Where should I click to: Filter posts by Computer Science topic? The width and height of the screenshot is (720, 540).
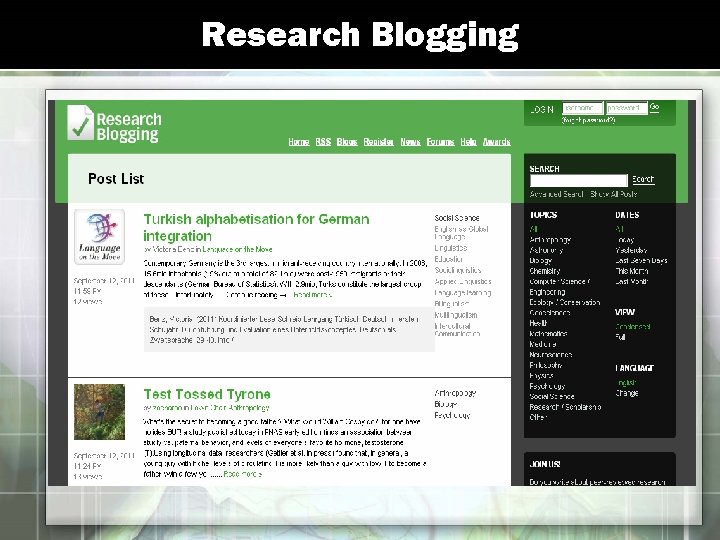559,281
